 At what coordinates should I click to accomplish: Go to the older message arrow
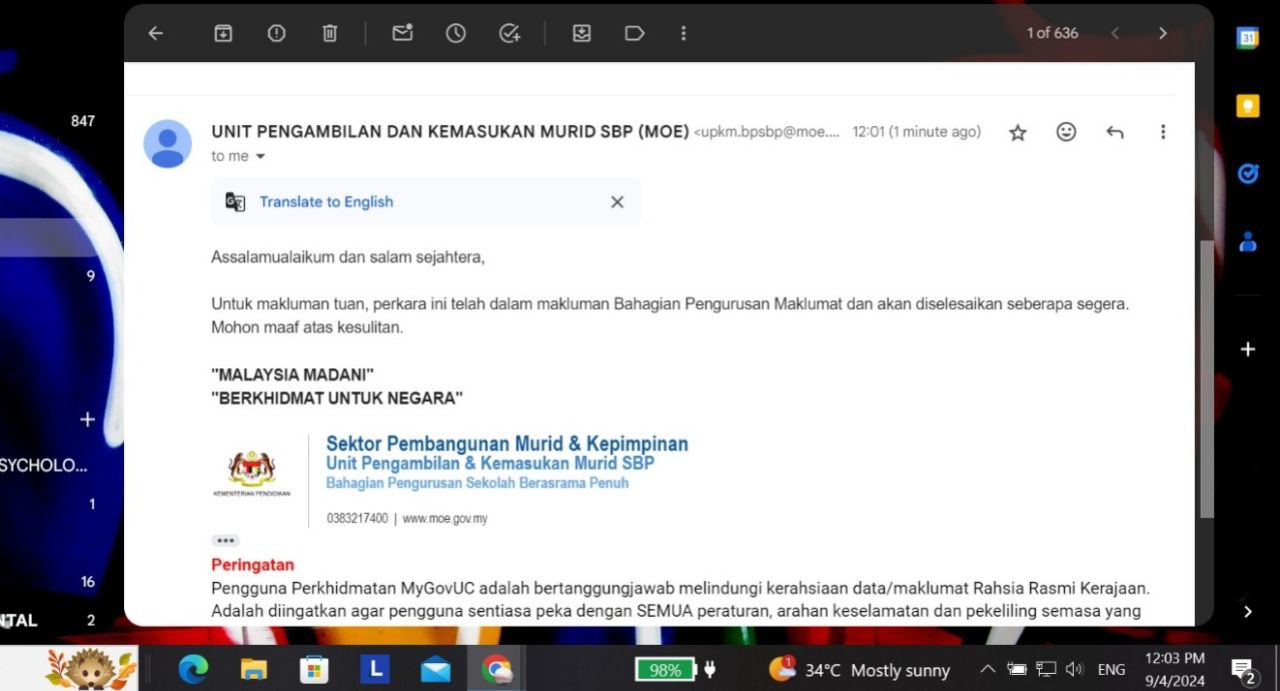1162,33
